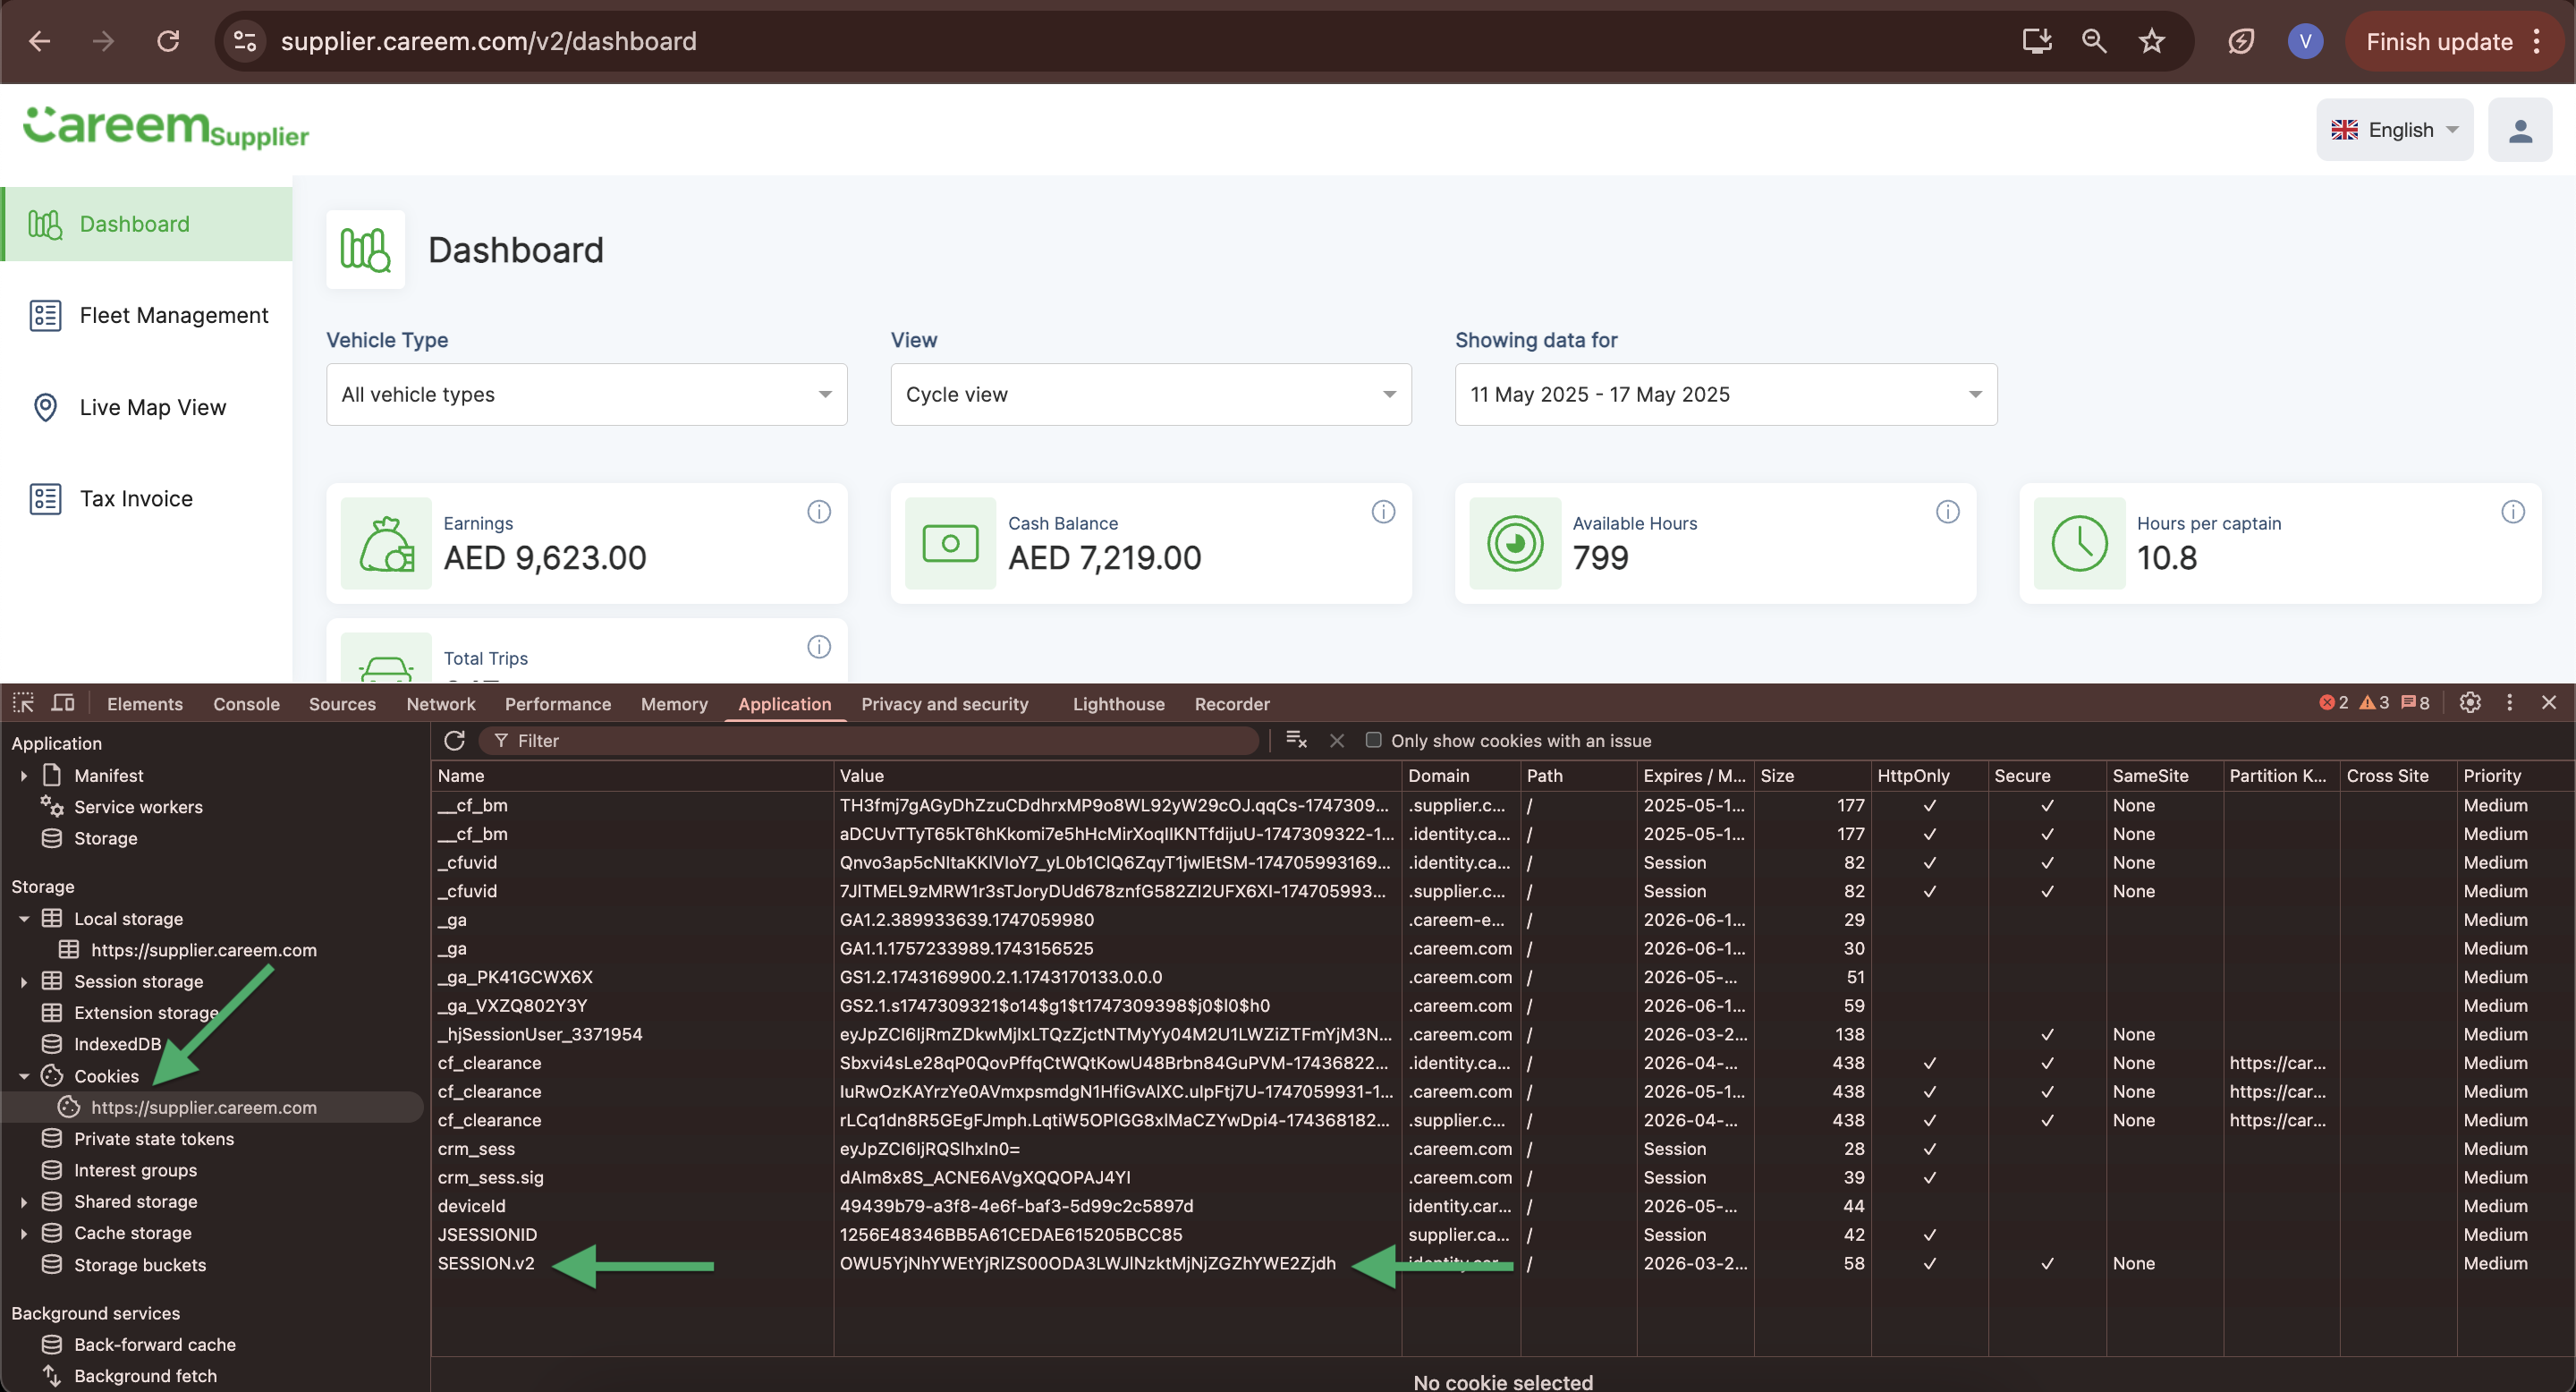The image size is (2576, 1392).
Task: Expand the Manifest tree node
Action: 24,775
